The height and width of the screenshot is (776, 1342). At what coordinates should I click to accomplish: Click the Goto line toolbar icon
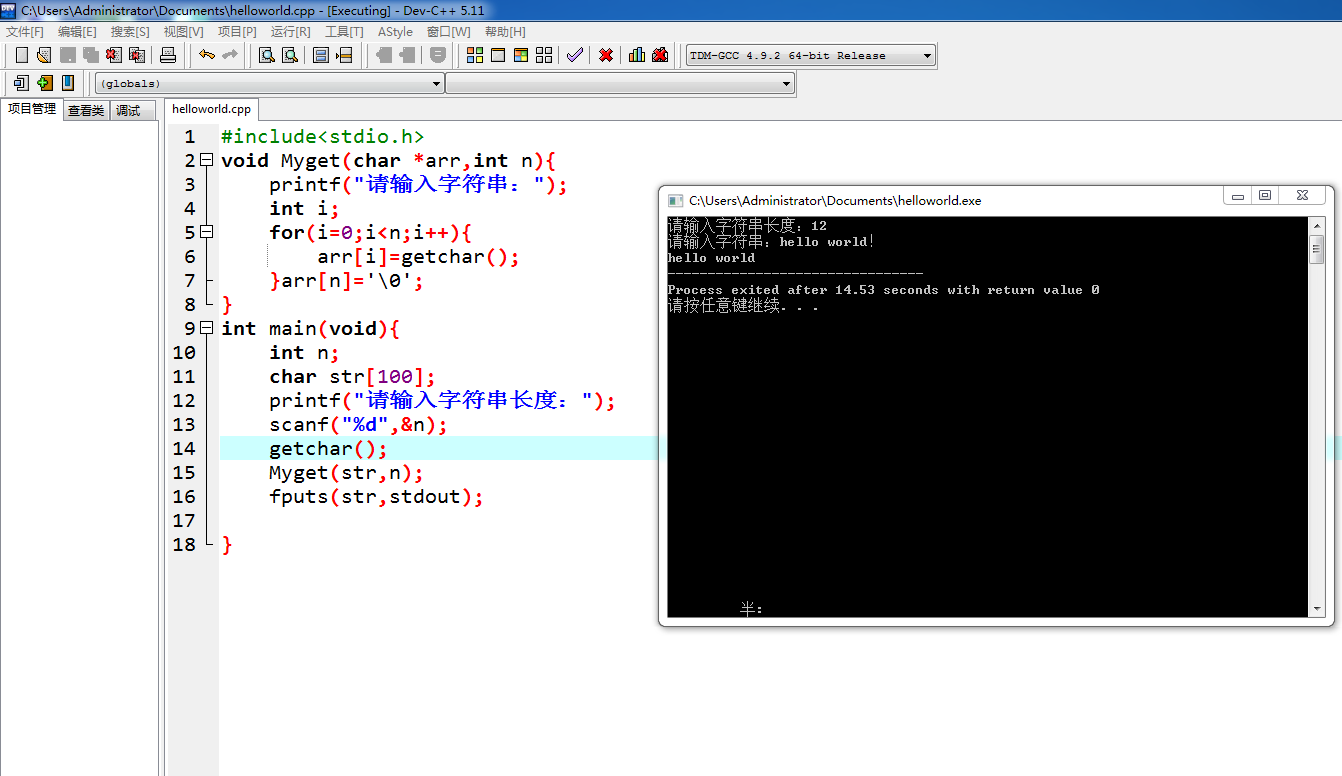[344, 55]
